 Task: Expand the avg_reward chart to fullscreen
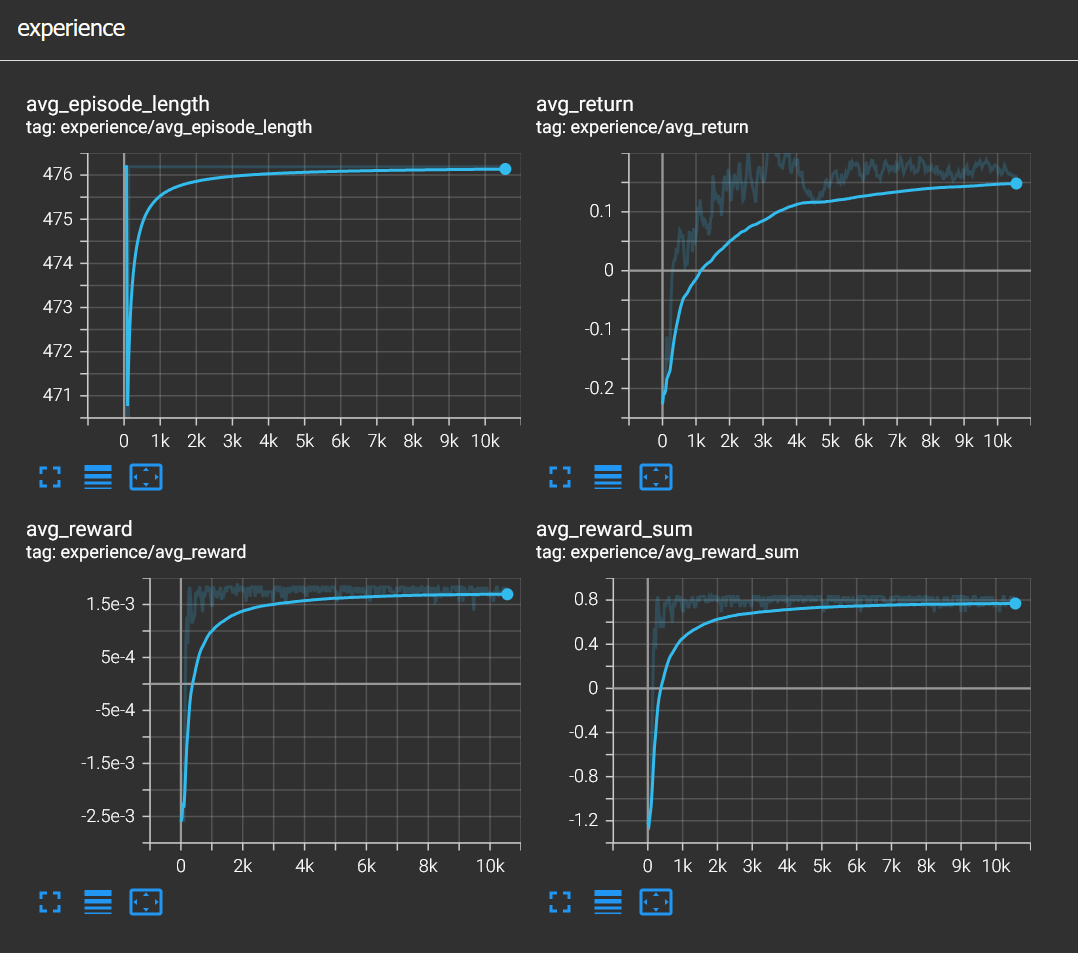49,902
